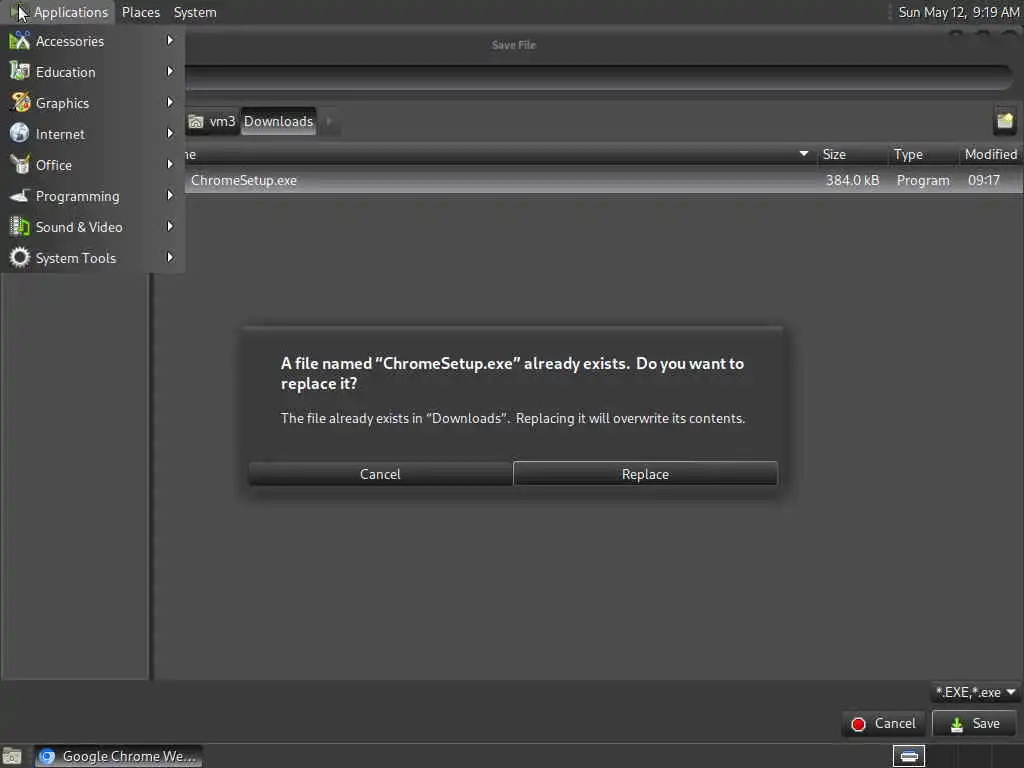Screen dimensions: 1024x768
Task: Expand the Accessories submenu arrow
Action: pyautogui.click(x=170, y=40)
